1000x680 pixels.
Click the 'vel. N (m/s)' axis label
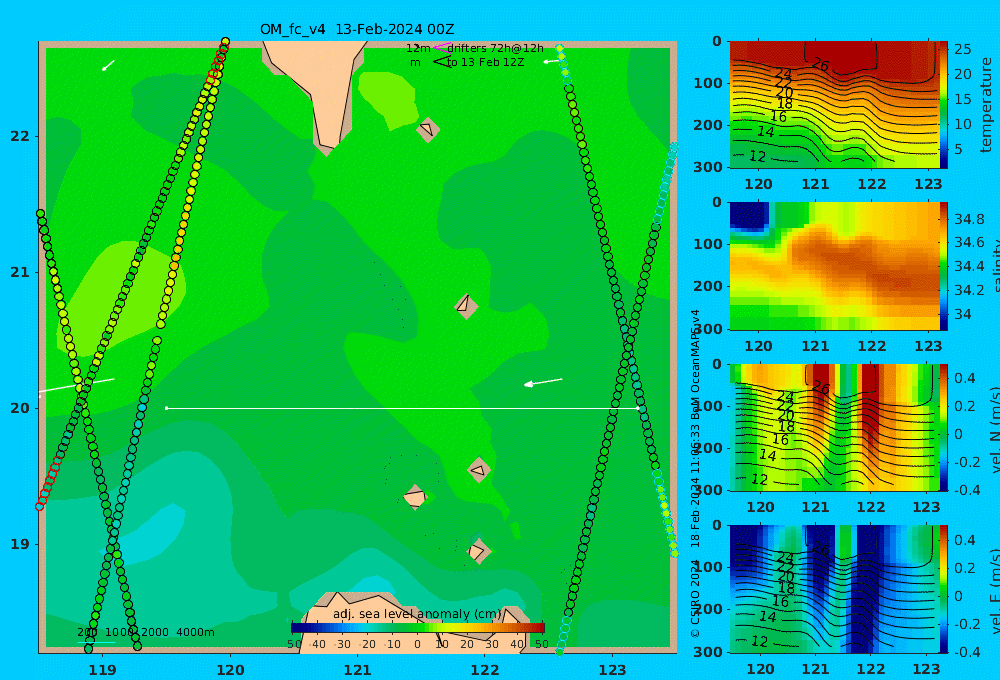pyautogui.click(x=994, y=429)
